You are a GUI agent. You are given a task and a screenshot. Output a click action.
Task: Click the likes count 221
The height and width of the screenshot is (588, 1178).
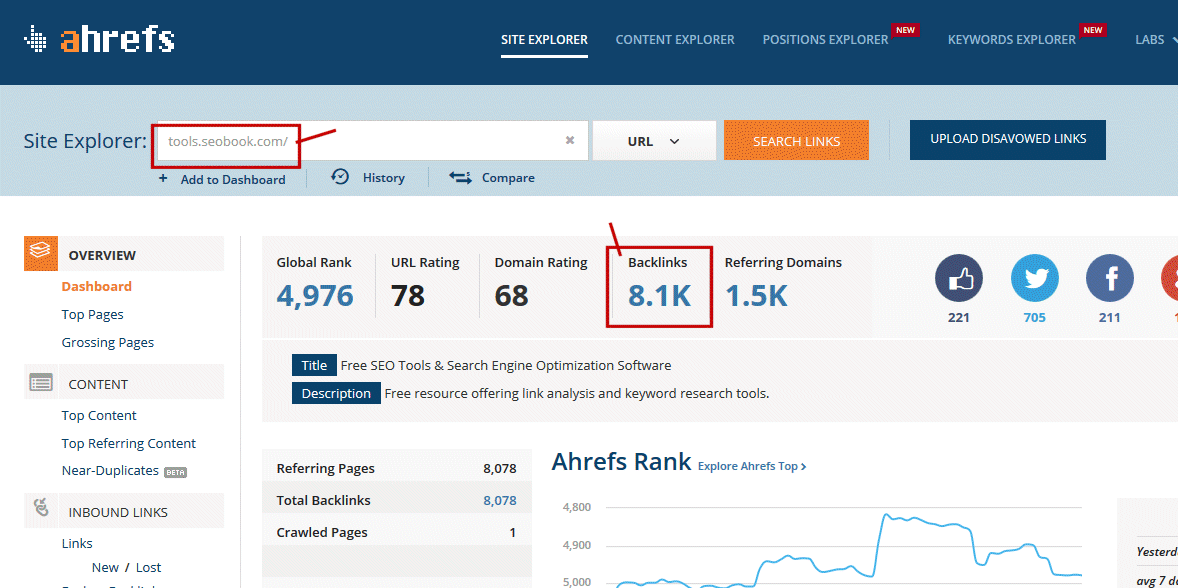pos(959,318)
